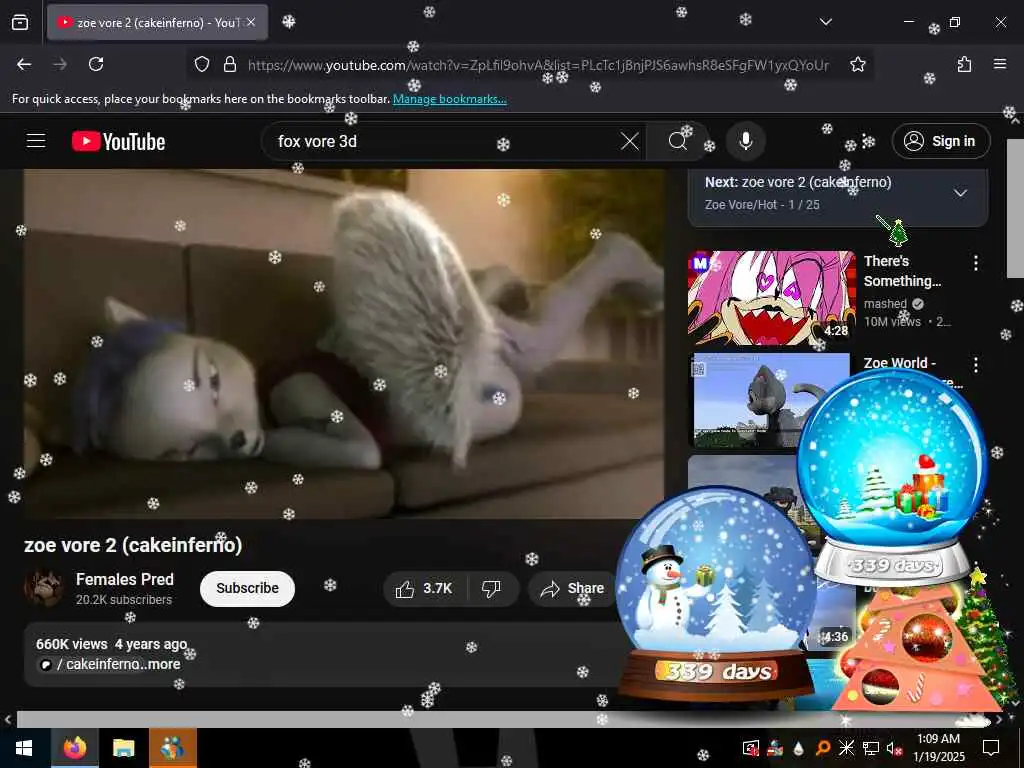Go back with the browser back arrow

24,64
